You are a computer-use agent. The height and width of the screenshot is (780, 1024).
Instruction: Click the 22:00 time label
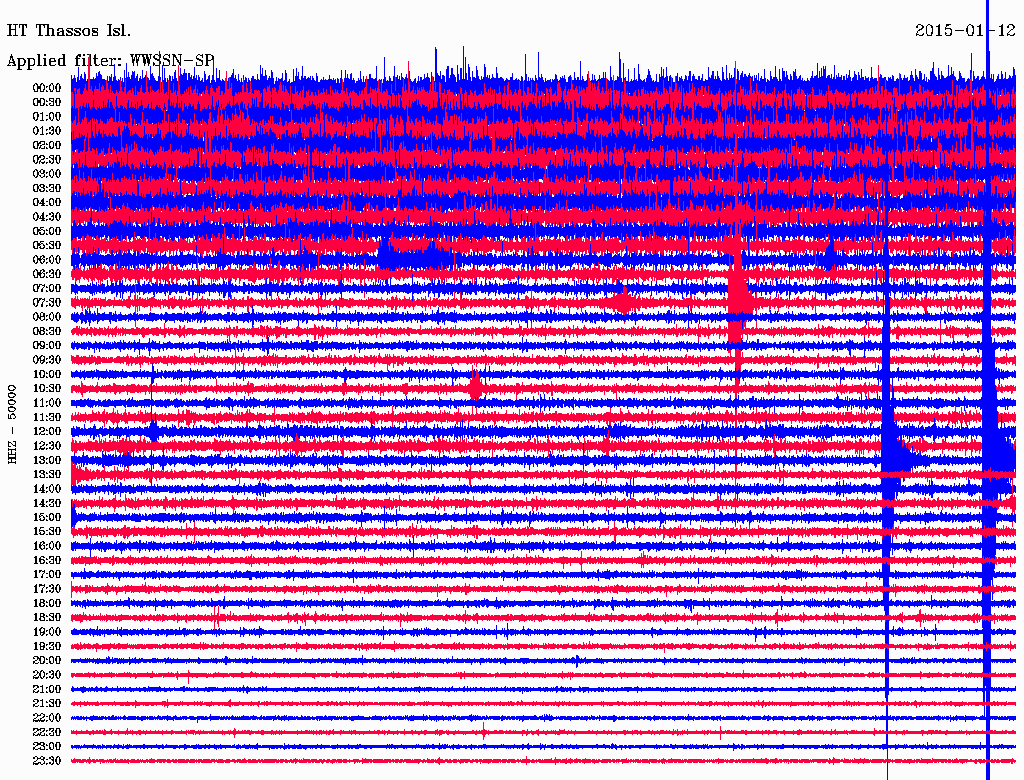click(47, 718)
